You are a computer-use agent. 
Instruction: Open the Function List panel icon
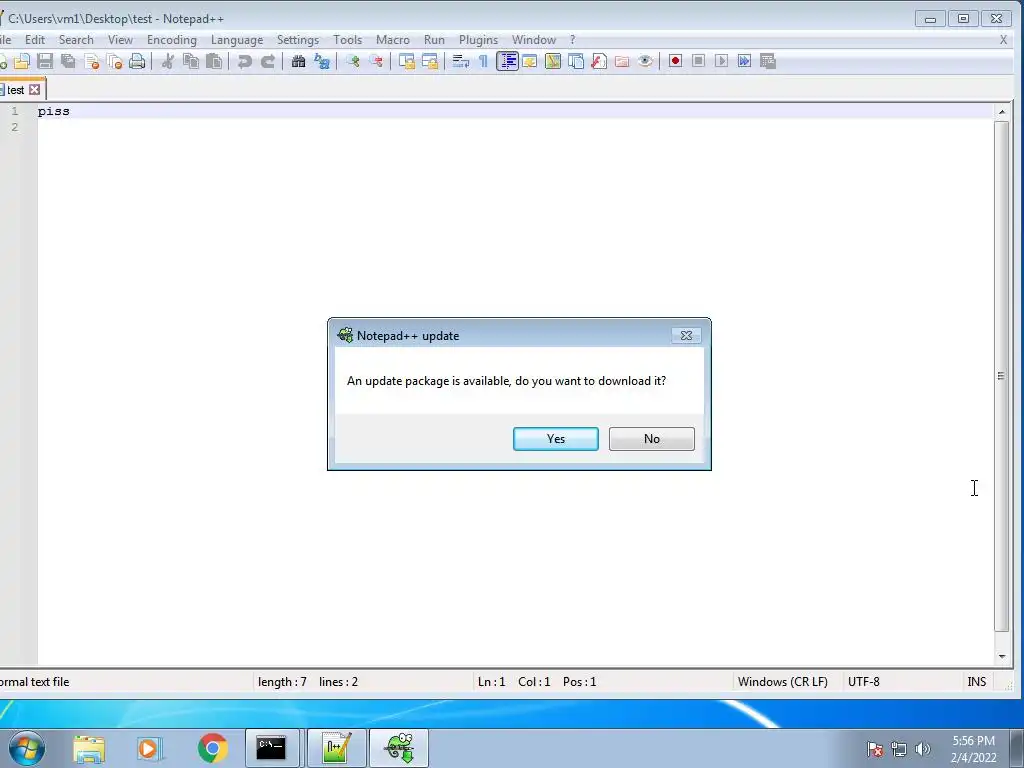point(599,61)
